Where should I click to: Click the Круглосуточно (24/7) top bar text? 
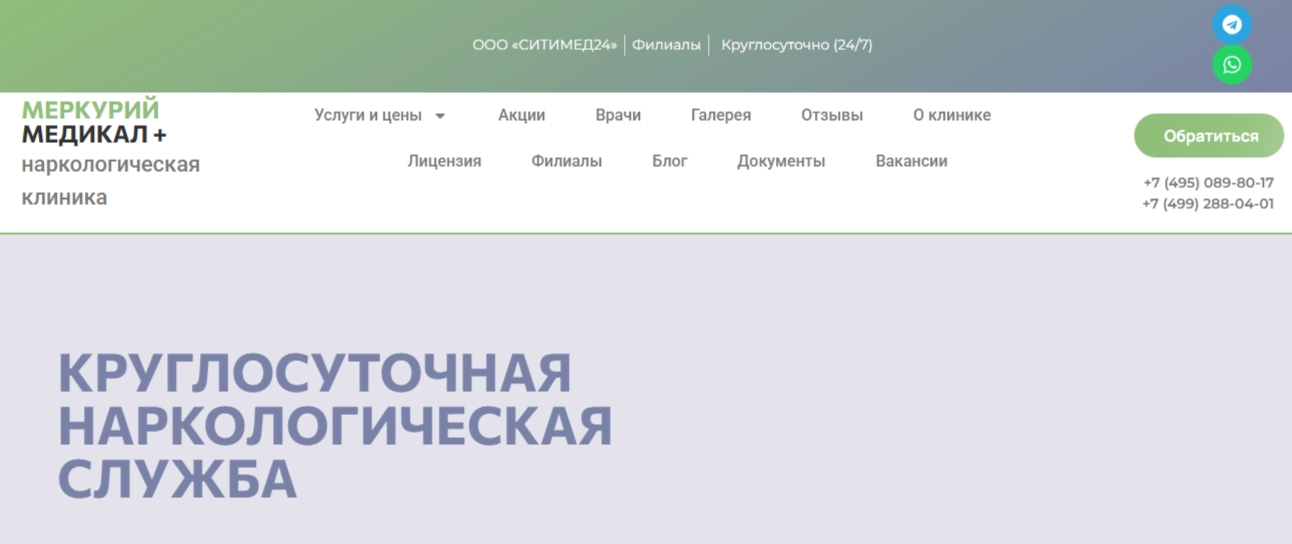click(x=796, y=45)
